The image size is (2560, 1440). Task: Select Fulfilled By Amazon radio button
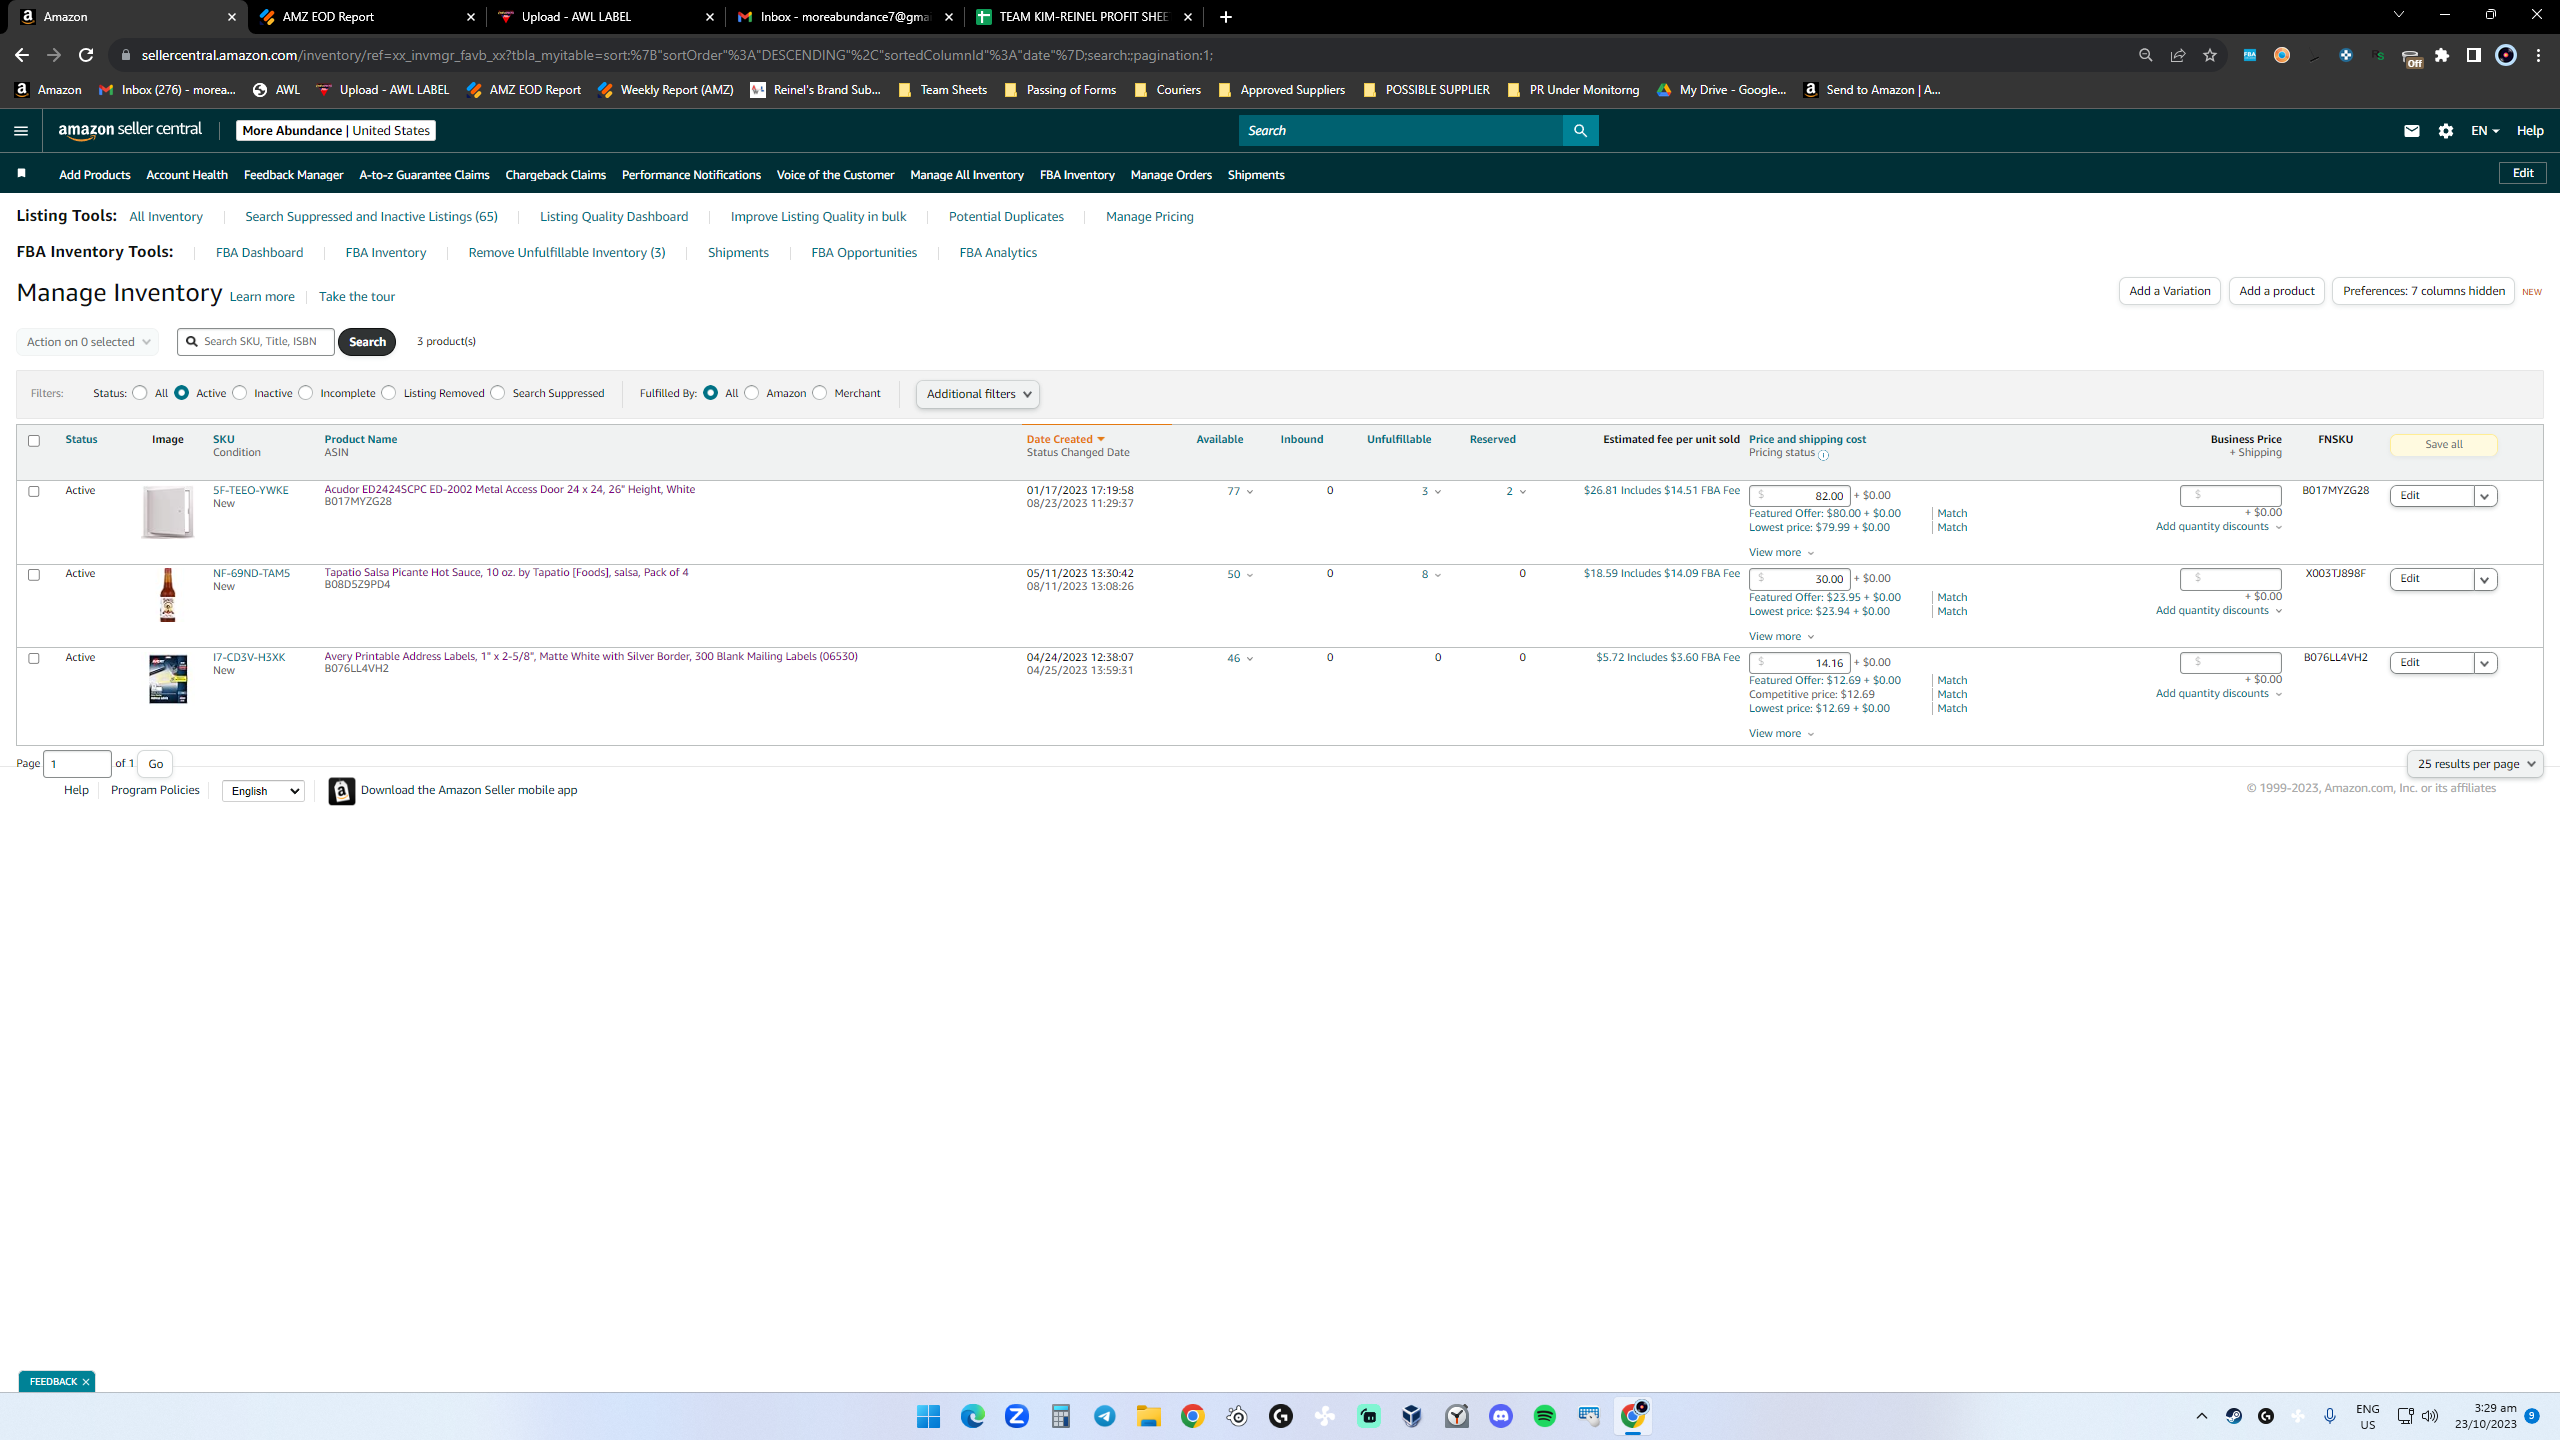pyautogui.click(x=752, y=393)
